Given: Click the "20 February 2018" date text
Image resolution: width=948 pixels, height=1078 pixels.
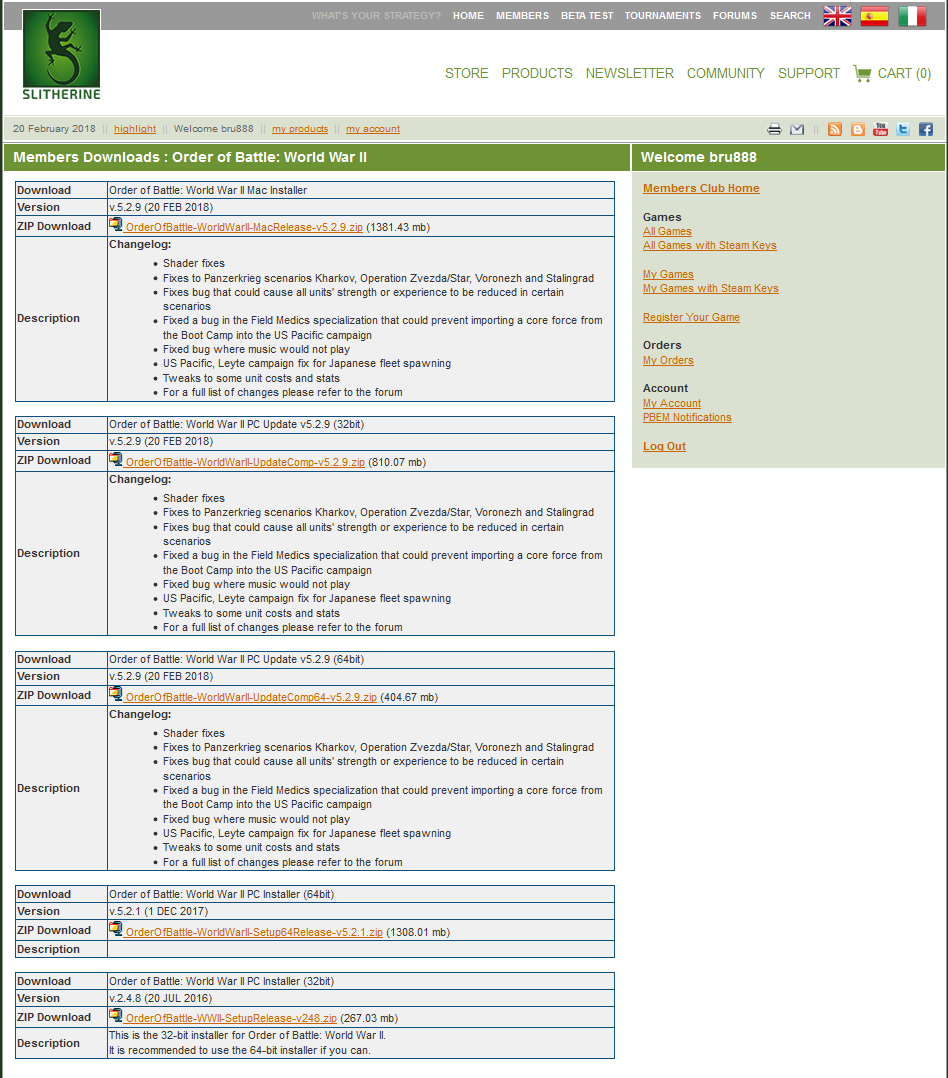Looking at the screenshot, I should [x=54, y=129].
